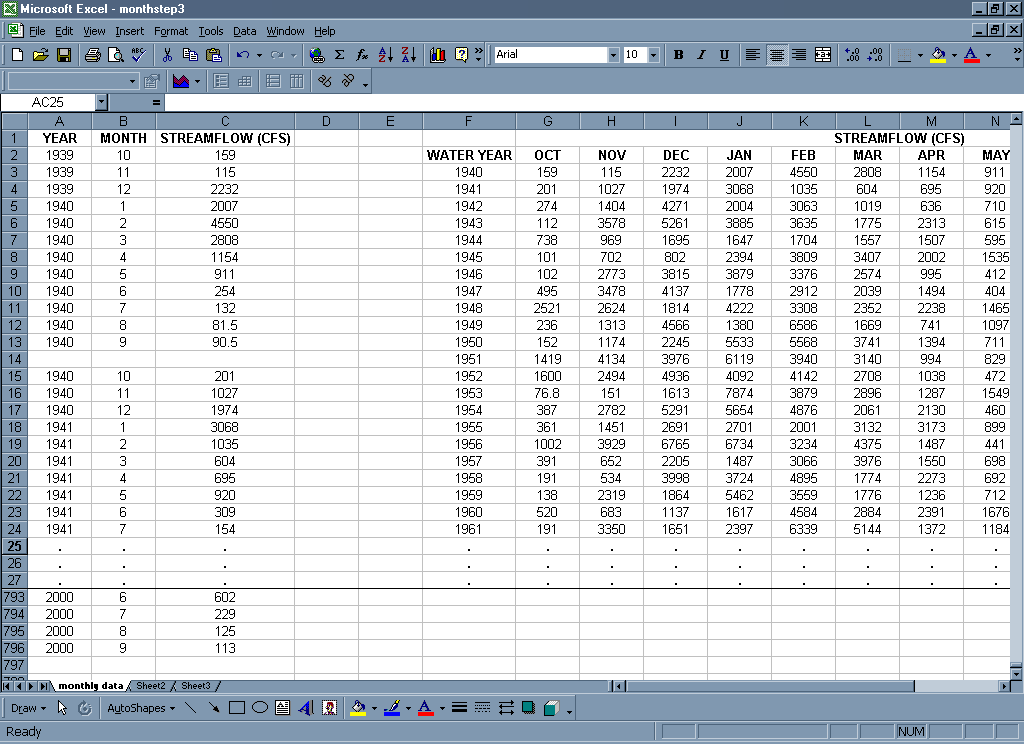Click the Draw menu button

tap(24, 708)
